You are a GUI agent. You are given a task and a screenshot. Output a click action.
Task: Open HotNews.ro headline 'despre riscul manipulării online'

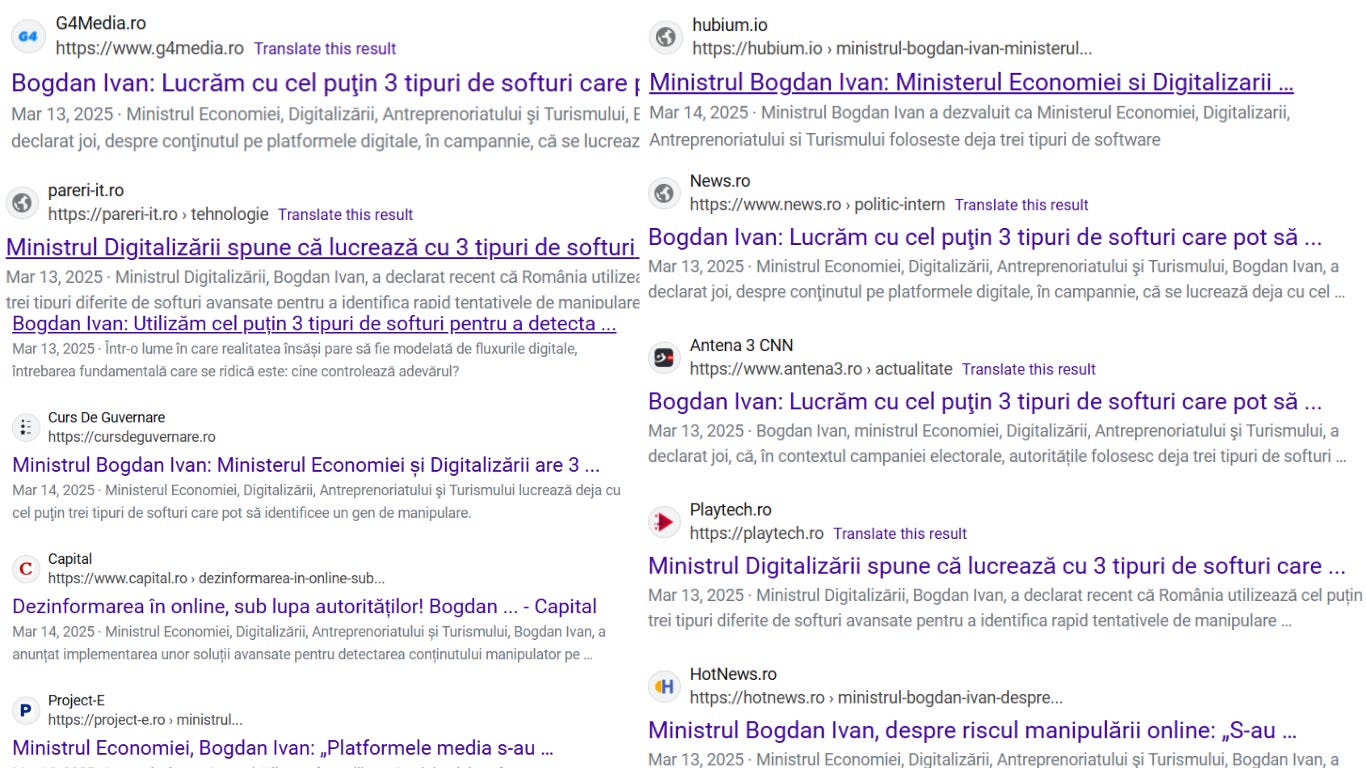[x=972, y=730]
